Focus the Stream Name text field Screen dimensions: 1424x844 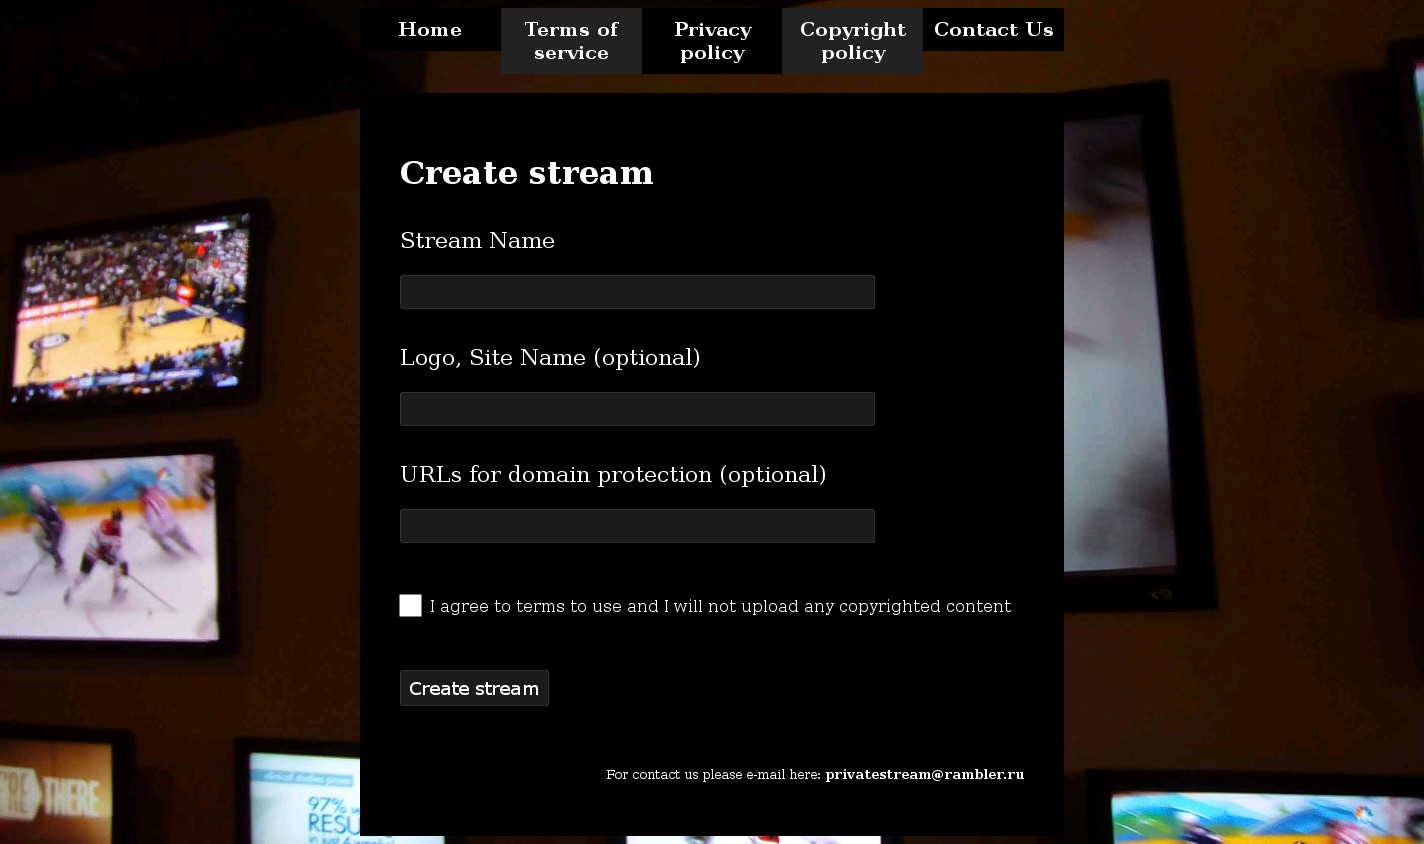tap(637, 292)
